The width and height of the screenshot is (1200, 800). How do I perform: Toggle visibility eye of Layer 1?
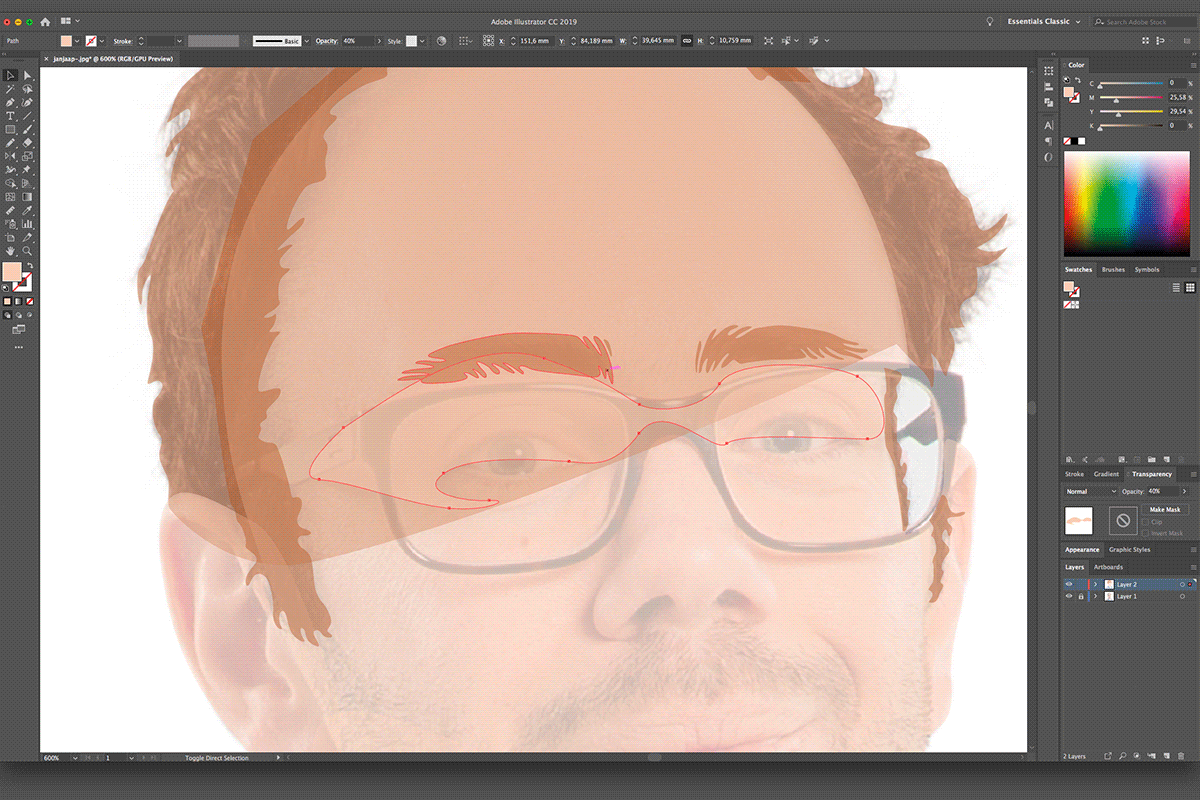click(1069, 596)
